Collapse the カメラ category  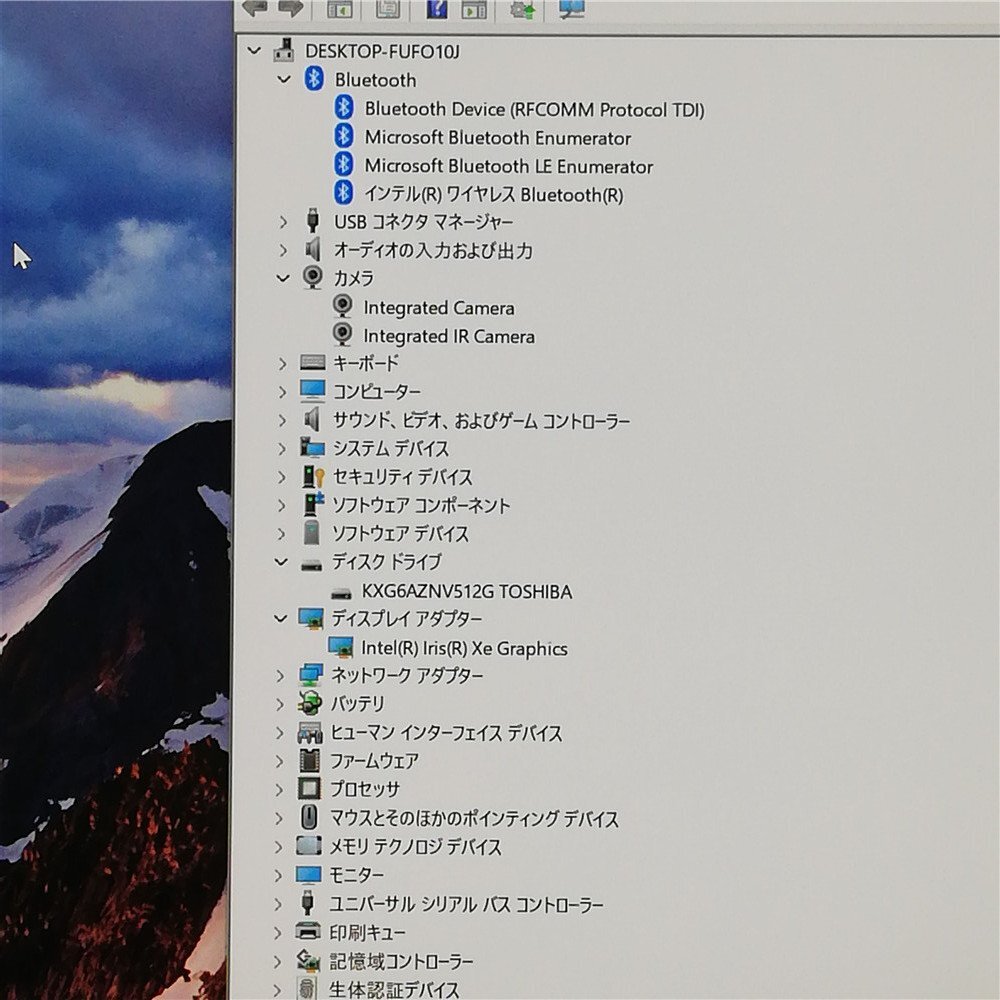coord(283,277)
